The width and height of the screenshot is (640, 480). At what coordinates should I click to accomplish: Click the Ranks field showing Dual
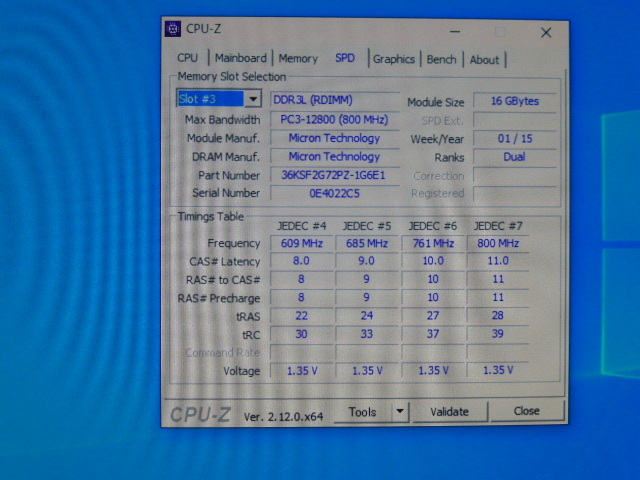click(514, 157)
